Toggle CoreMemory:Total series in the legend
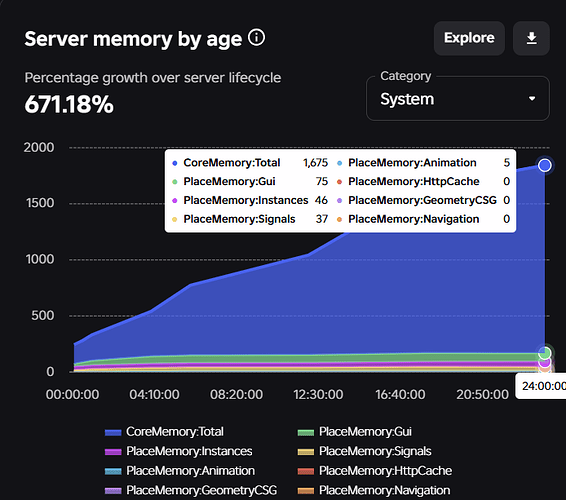The height and width of the screenshot is (500, 566). (165, 432)
